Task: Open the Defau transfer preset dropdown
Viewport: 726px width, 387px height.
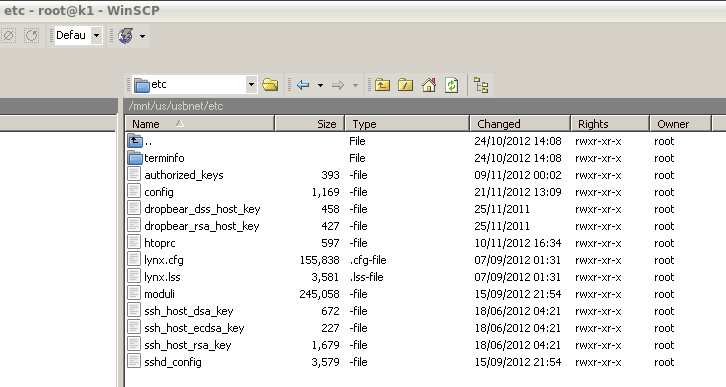Action: pyautogui.click(x=96, y=35)
